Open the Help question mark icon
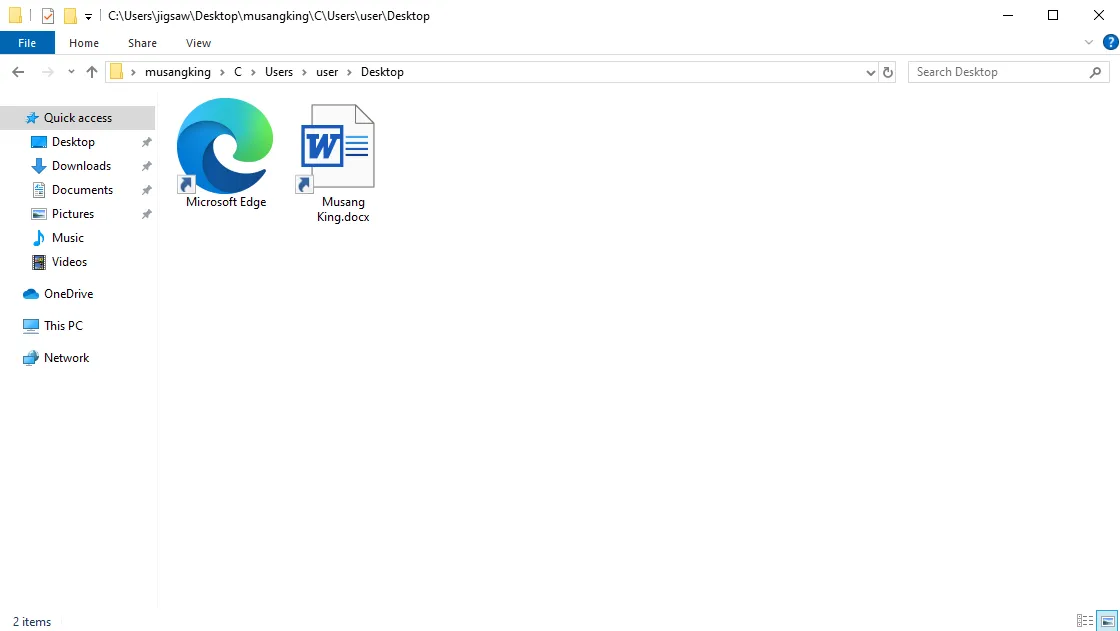 coord(1111,42)
